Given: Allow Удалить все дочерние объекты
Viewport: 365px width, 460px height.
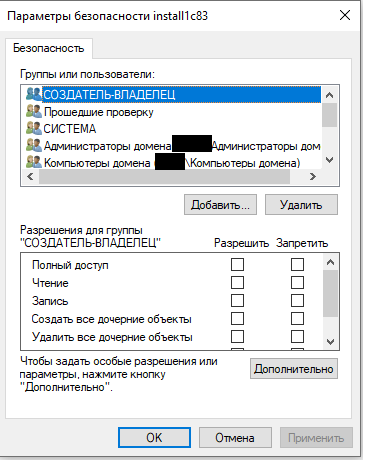Looking at the screenshot, I should click(x=237, y=337).
